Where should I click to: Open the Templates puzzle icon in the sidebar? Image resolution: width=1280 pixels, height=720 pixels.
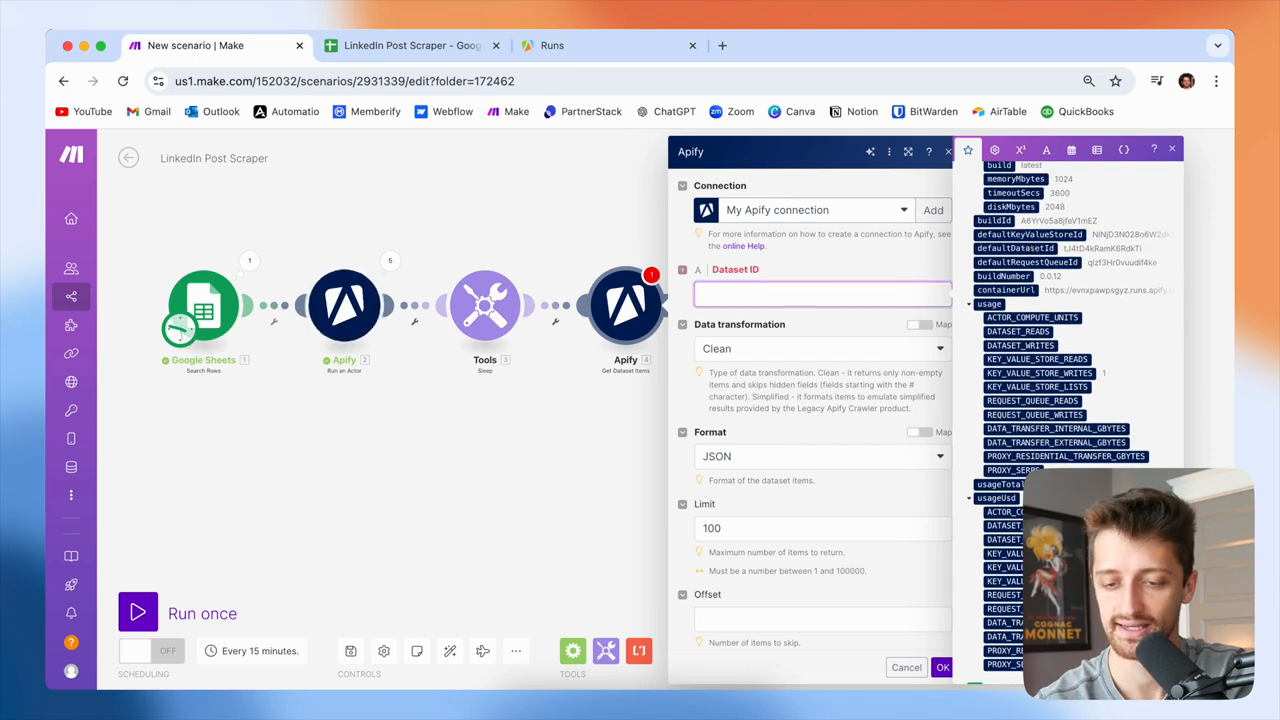coord(71,325)
